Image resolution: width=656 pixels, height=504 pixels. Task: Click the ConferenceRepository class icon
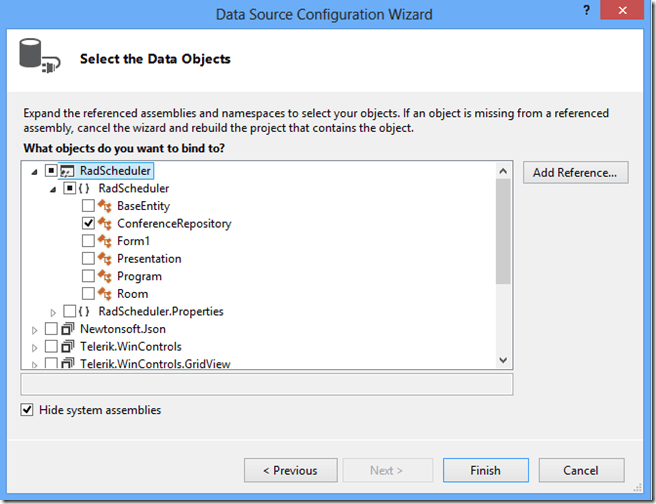point(105,224)
